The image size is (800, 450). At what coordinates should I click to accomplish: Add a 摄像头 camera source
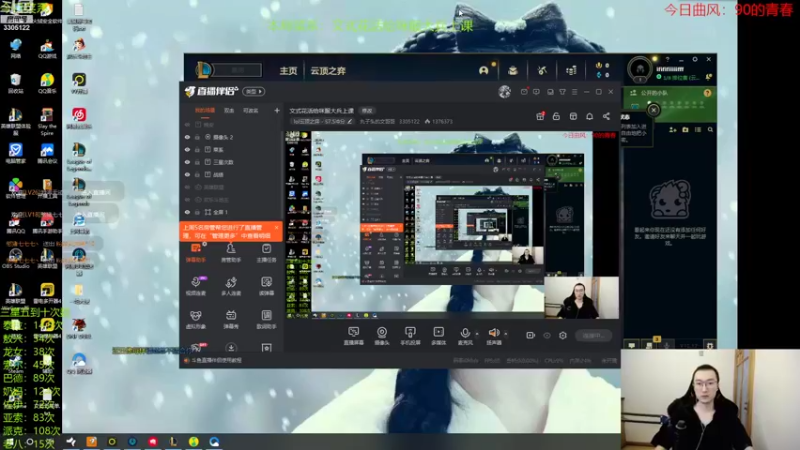(x=382, y=336)
